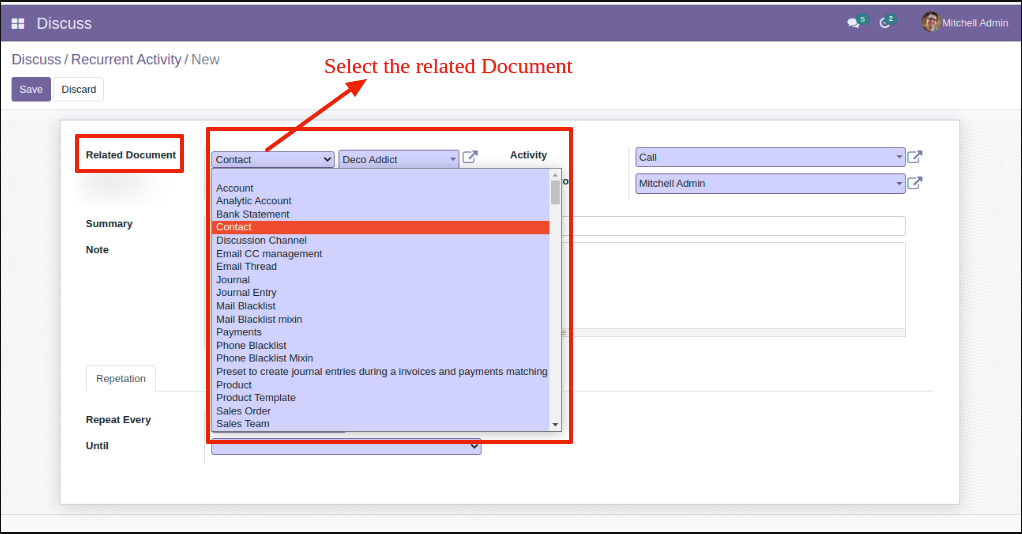This screenshot has width=1022, height=534.
Task: Click dropdown list scrollbar down arrow
Action: point(555,424)
